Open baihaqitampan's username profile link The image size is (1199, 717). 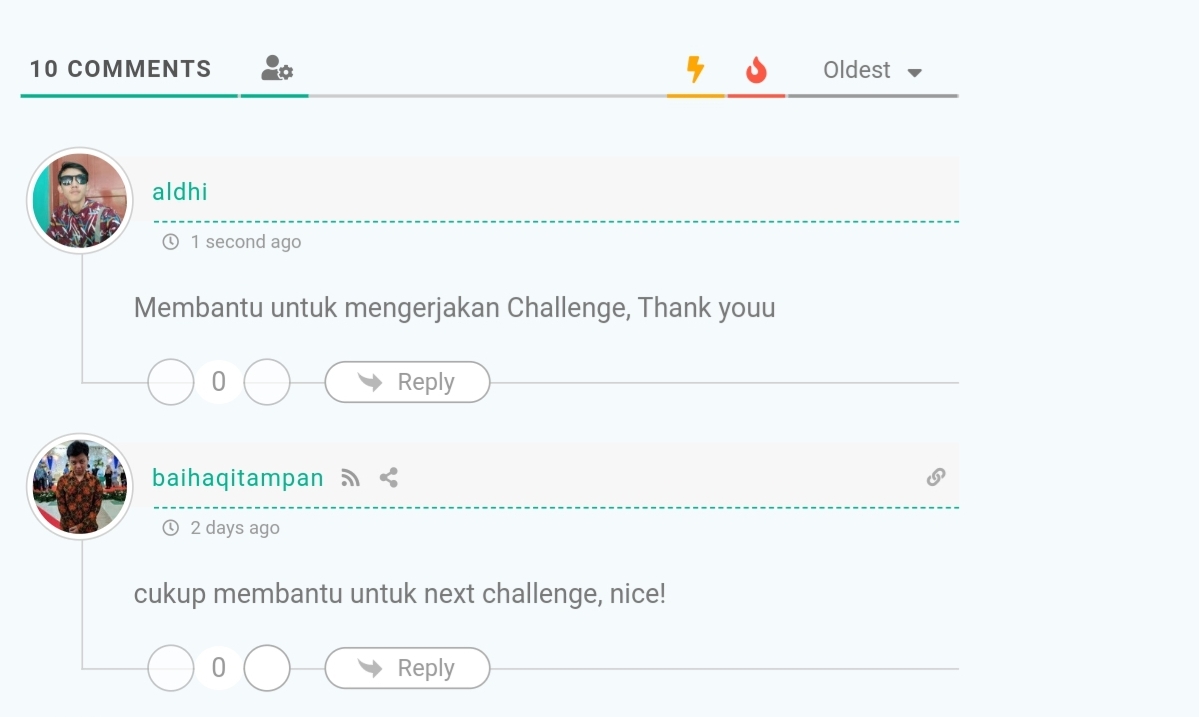(x=238, y=478)
